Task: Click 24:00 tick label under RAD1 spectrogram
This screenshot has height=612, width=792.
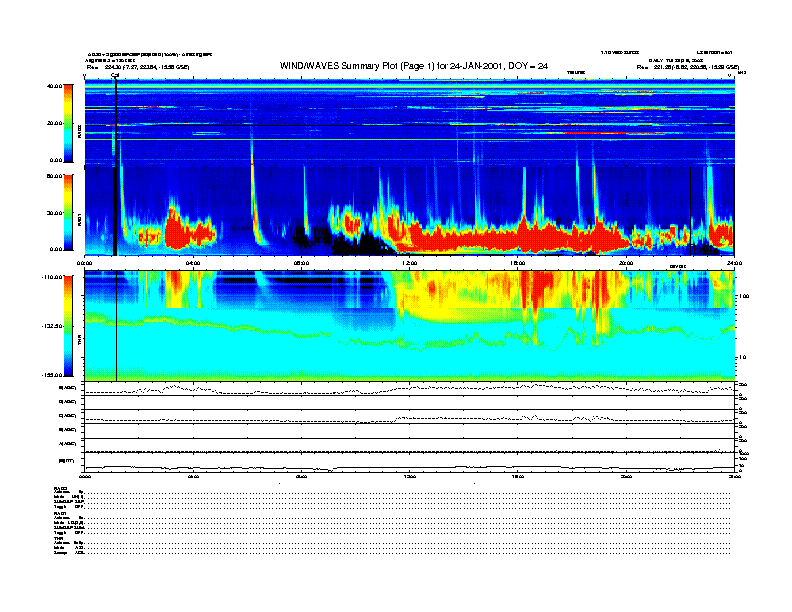Action: coord(734,263)
